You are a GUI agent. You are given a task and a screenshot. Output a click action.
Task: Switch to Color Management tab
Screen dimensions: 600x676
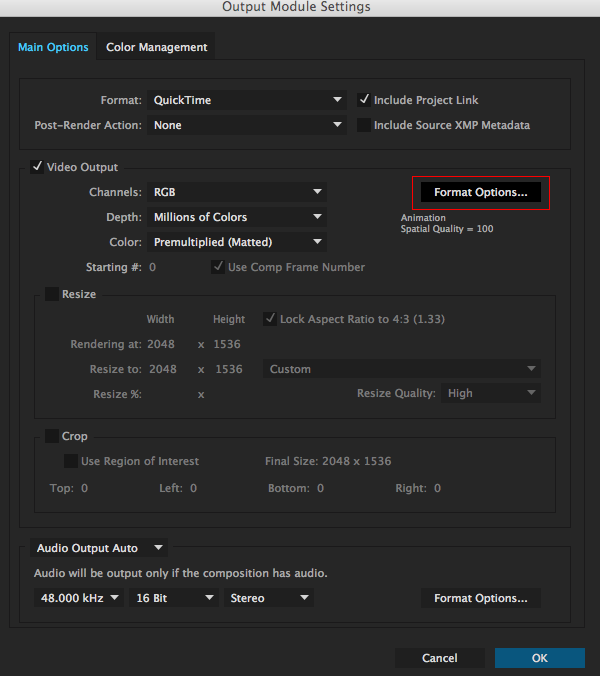click(x=156, y=47)
